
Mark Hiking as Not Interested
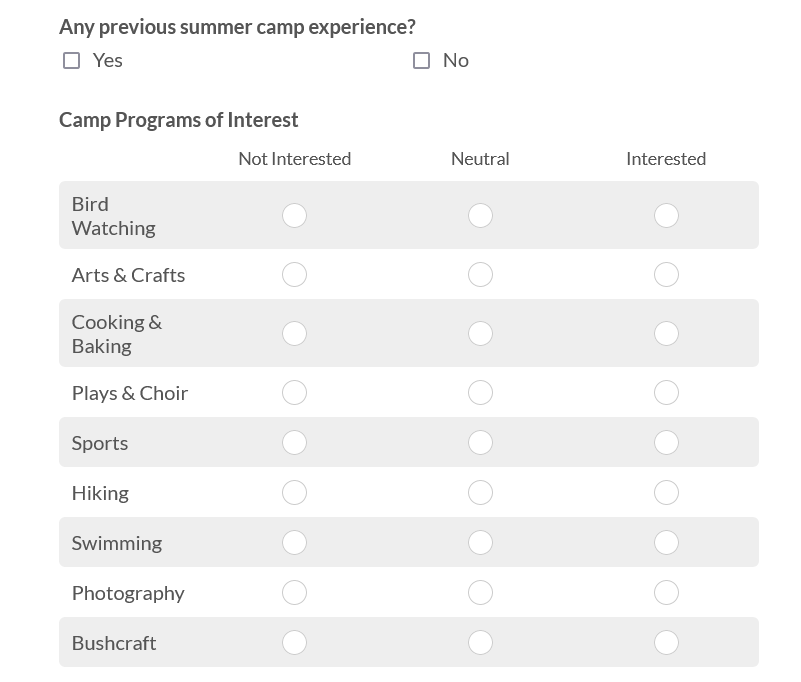(294, 493)
